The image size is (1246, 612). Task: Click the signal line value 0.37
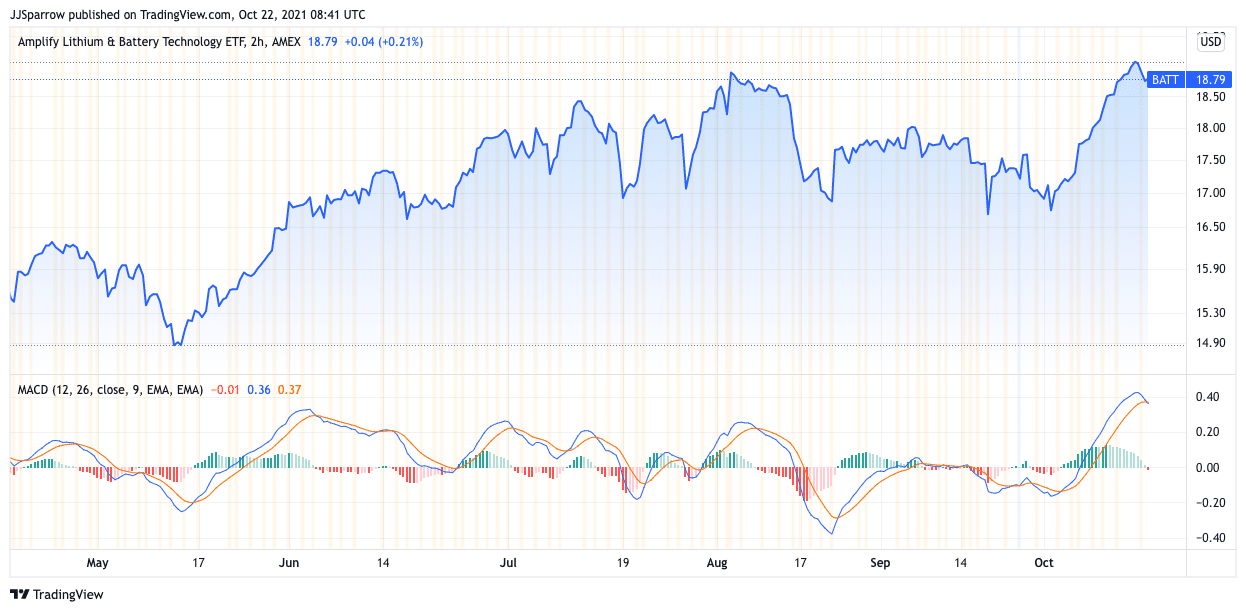coord(288,389)
